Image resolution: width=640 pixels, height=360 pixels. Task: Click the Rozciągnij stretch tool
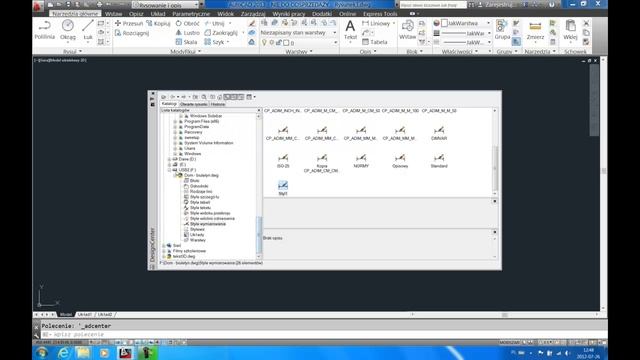tap(132, 33)
